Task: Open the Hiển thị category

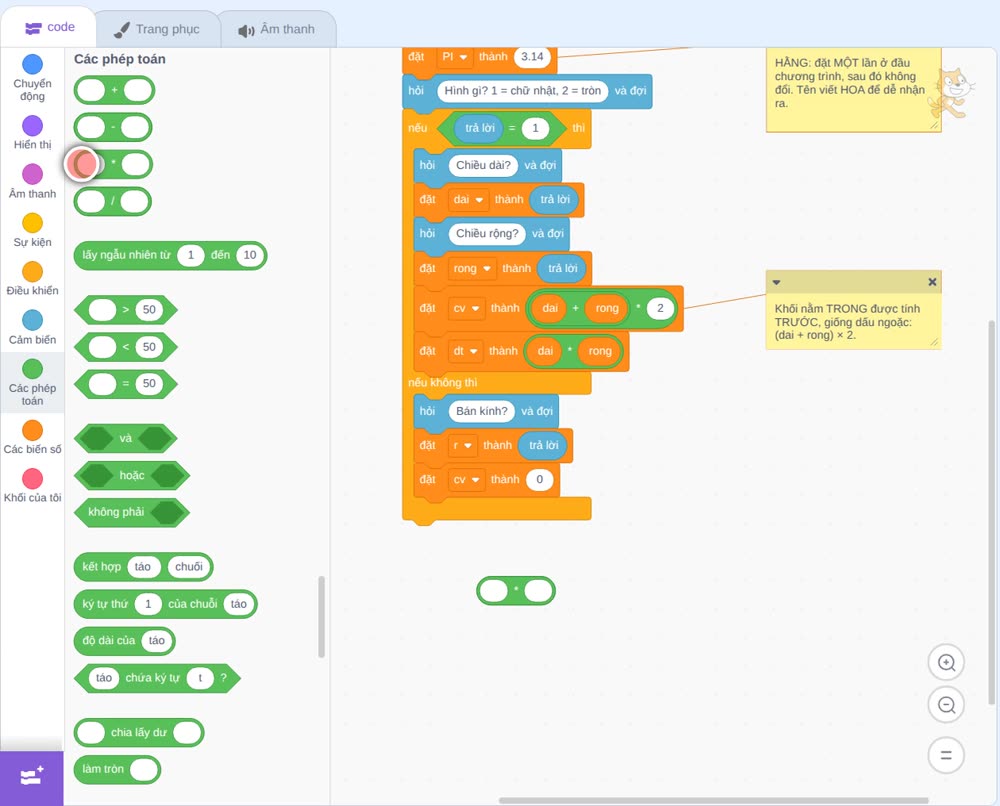Action: pyautogui.click(x=32, y=133)
